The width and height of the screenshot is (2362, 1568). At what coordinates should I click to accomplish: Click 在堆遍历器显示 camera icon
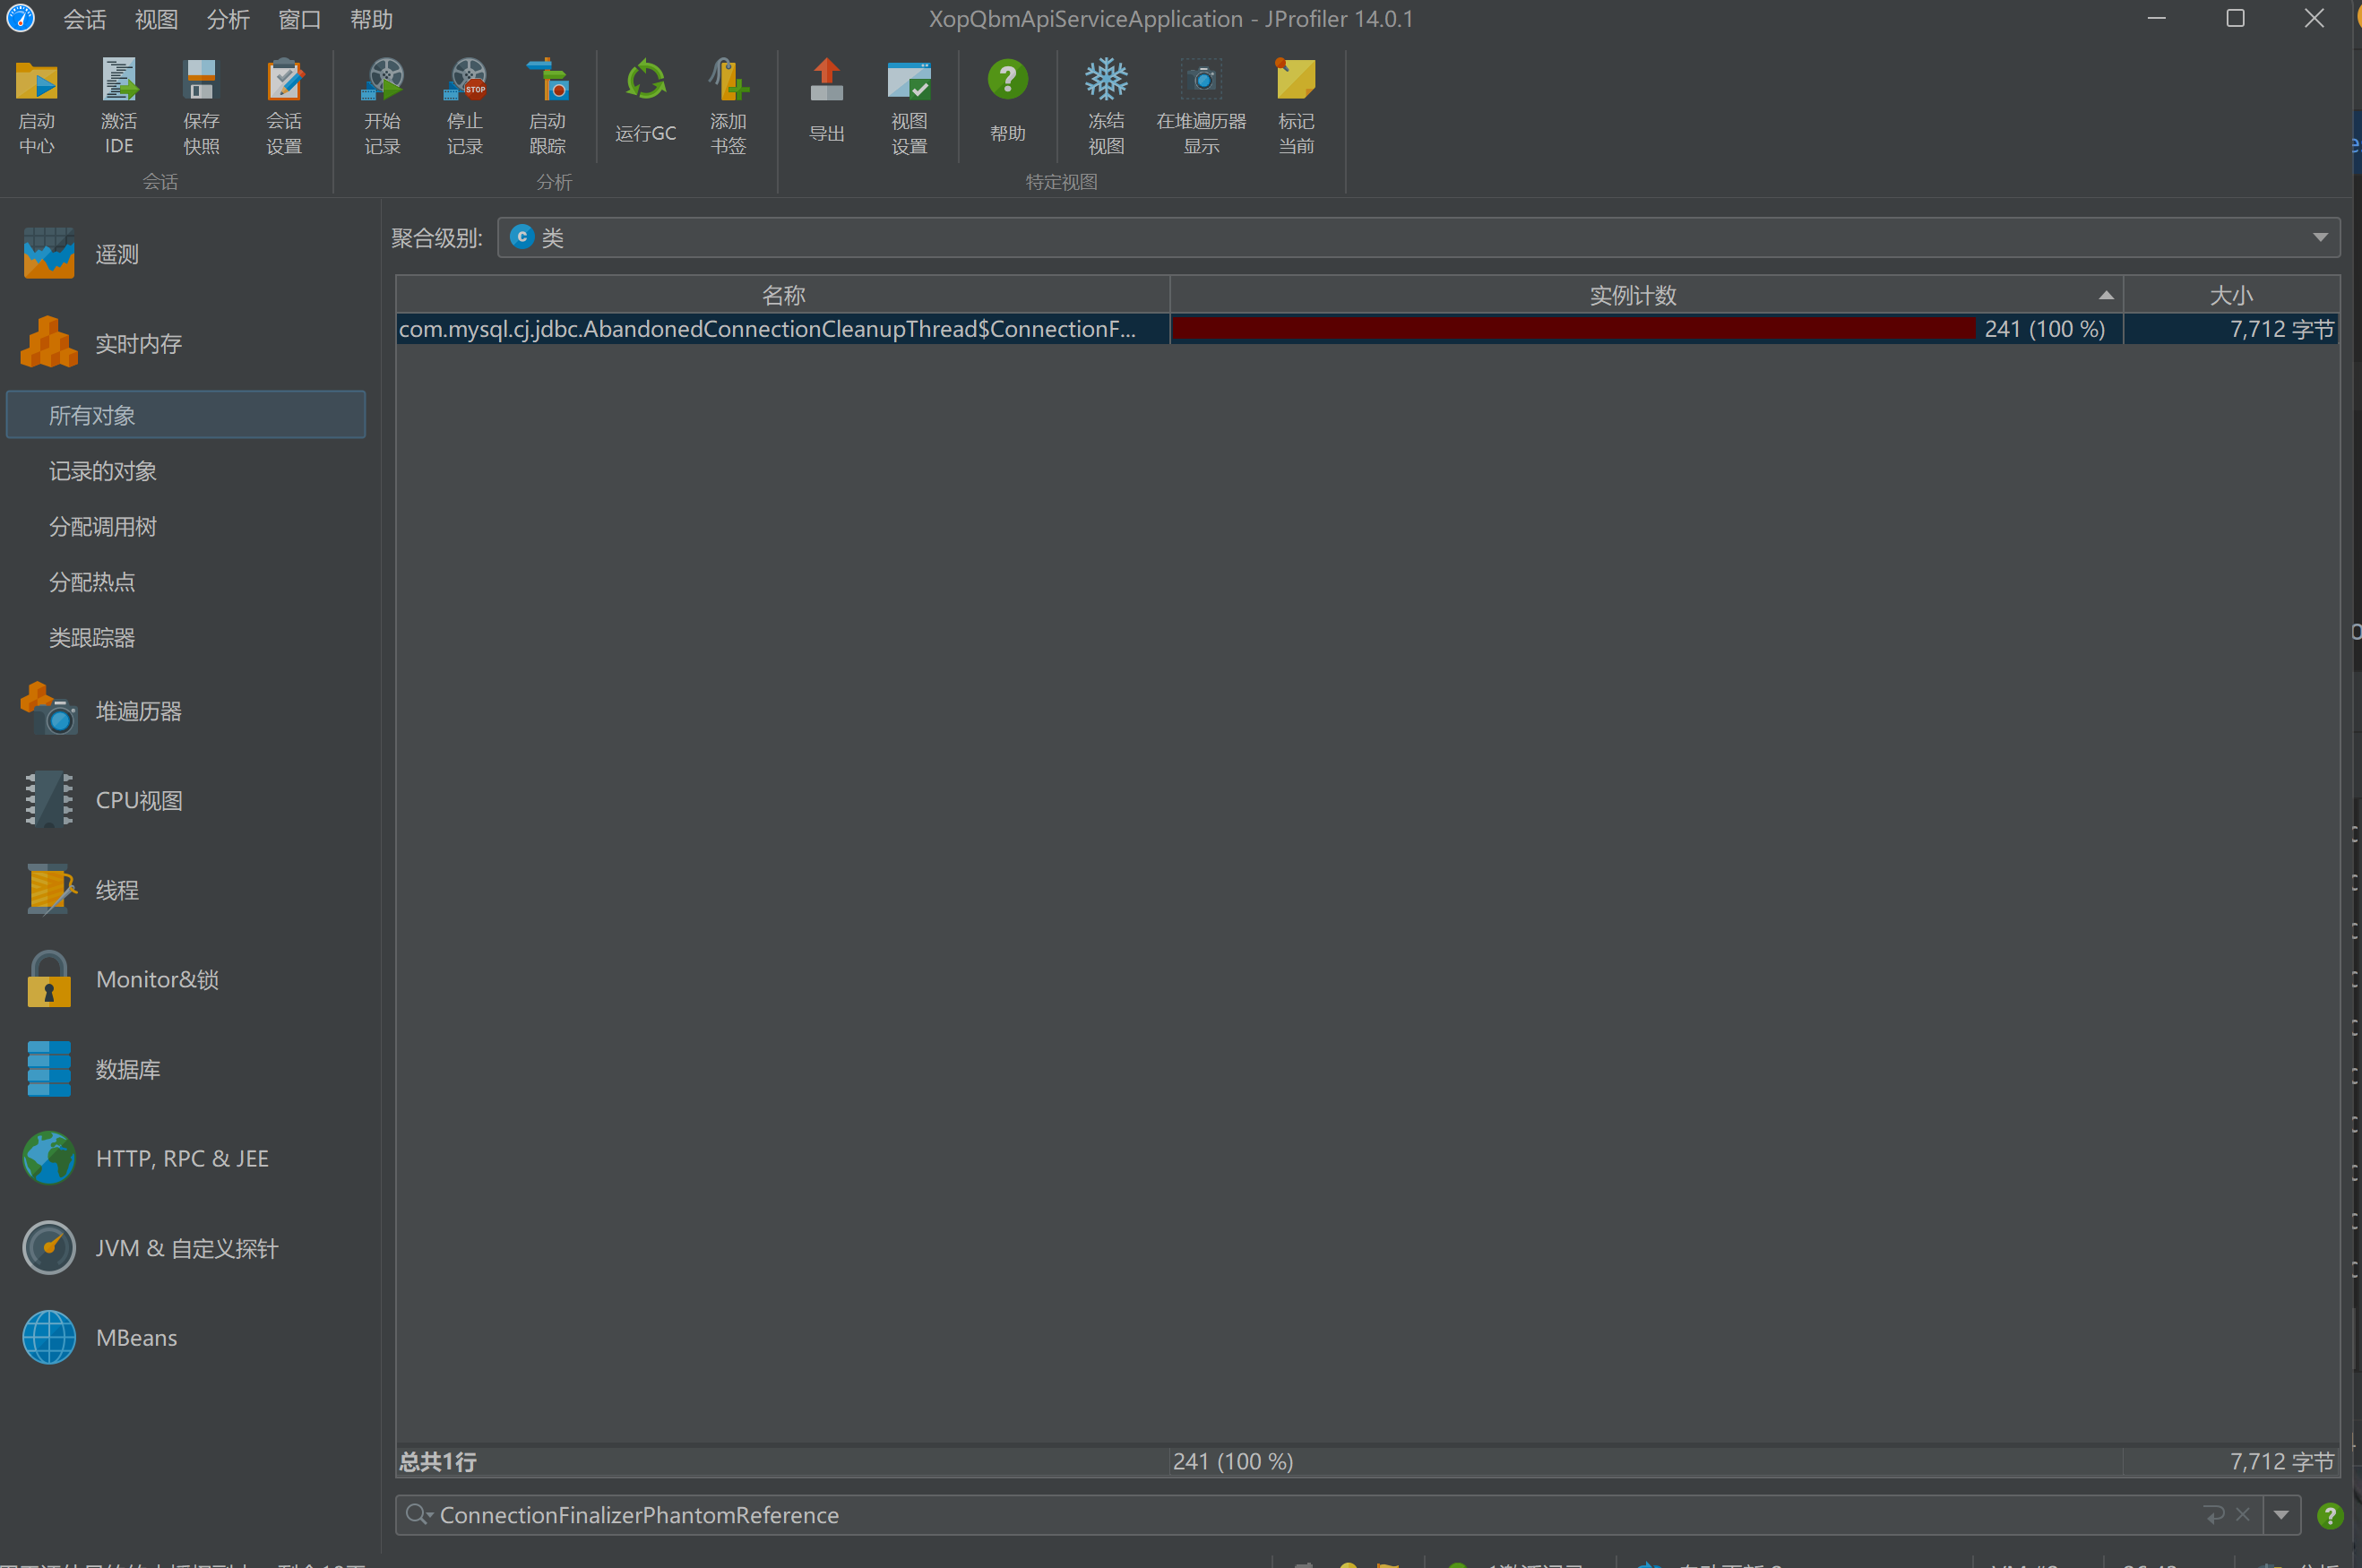[1201, 80]
